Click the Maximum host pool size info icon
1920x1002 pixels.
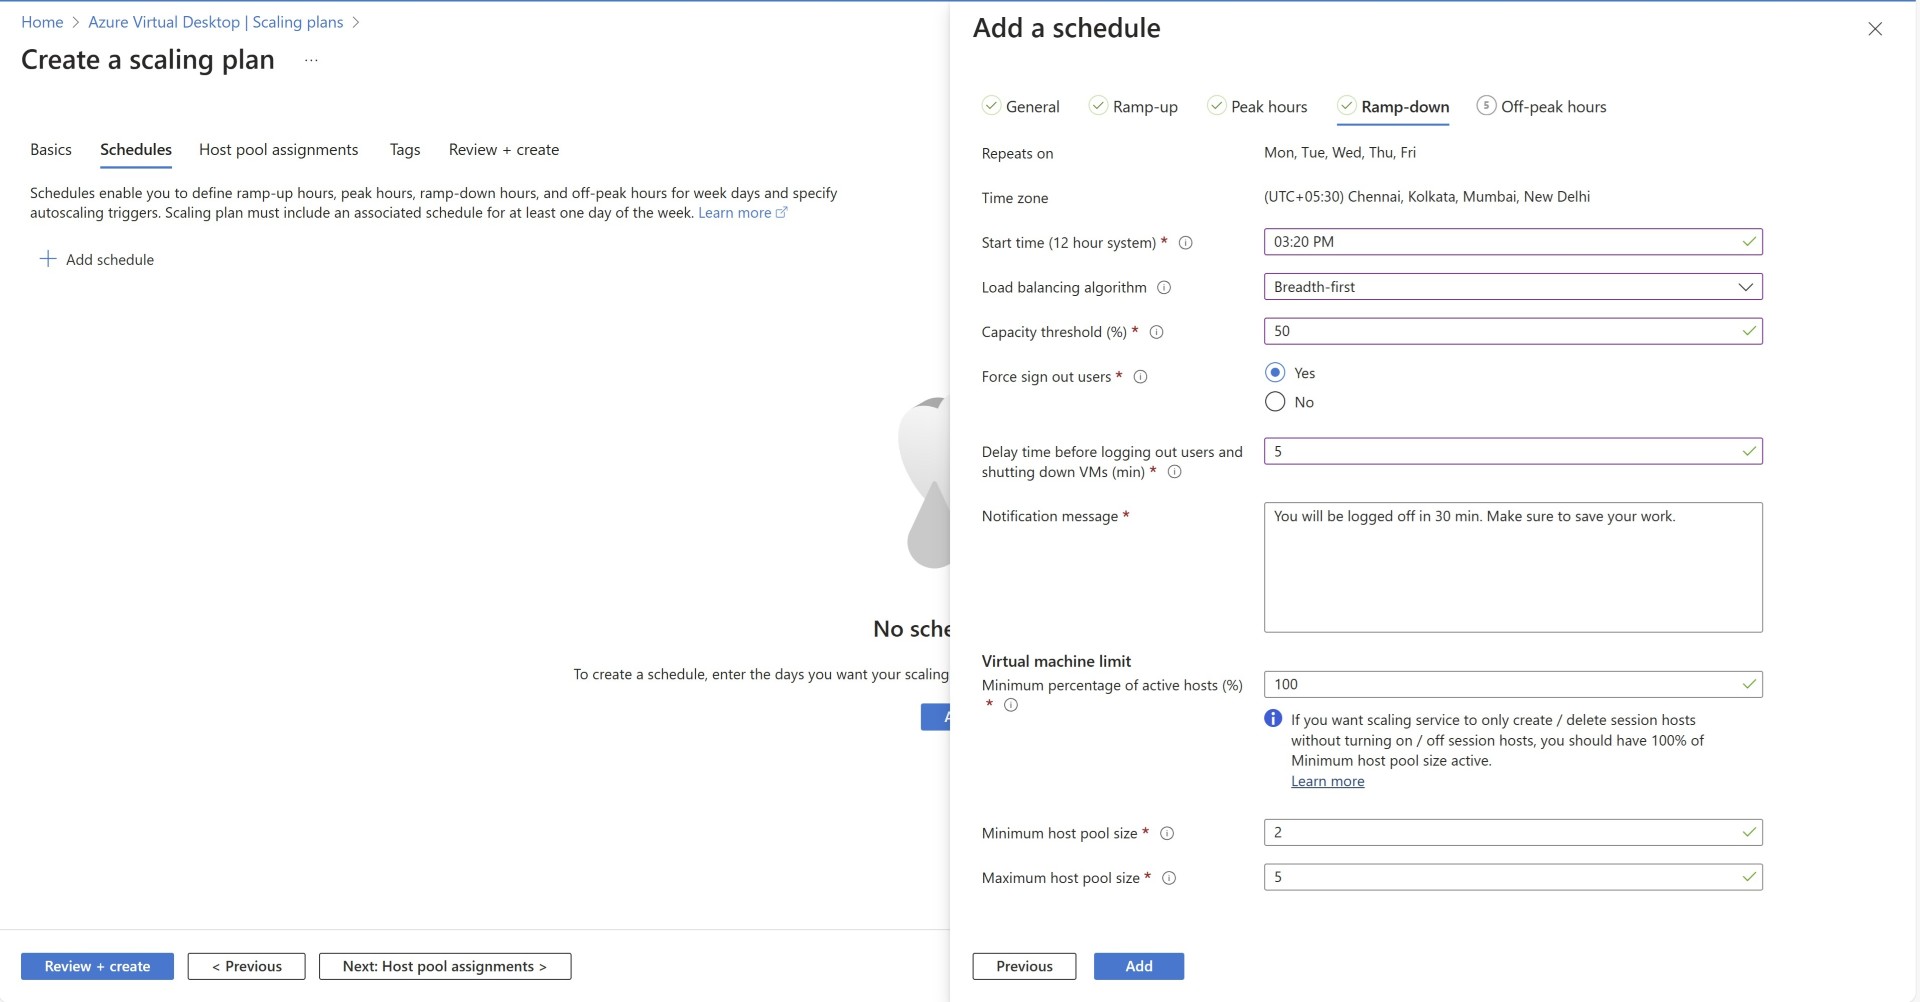click(x=1169, y=878)
